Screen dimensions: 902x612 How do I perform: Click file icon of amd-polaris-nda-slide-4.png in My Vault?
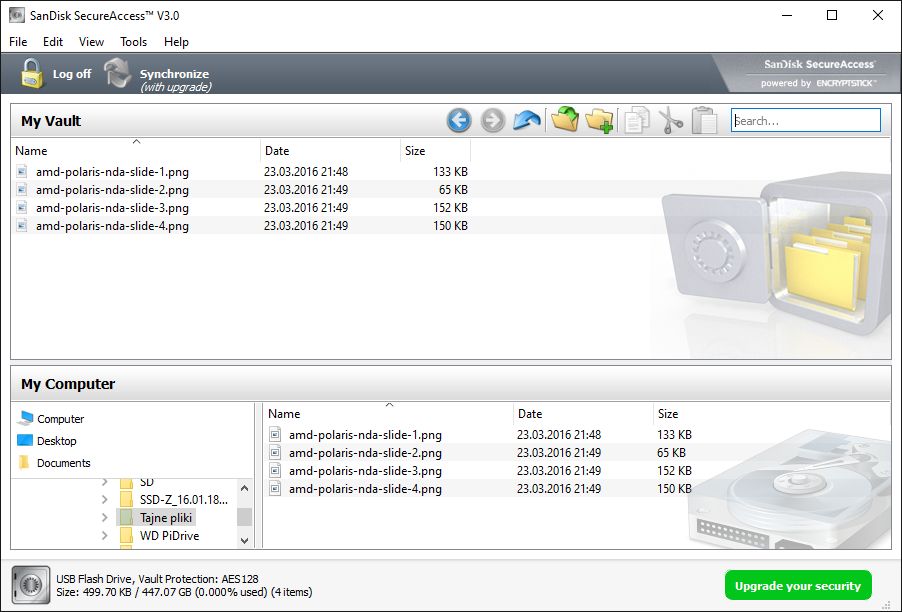[x=22, y=225]
